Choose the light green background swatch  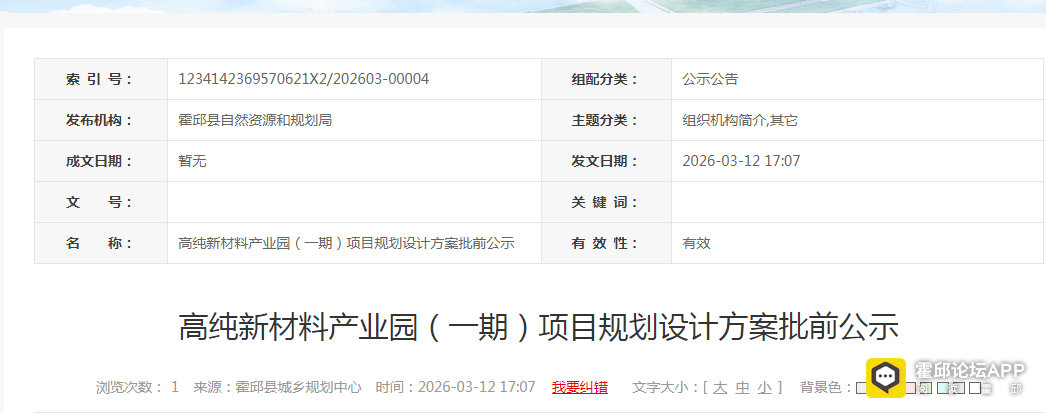[926, 388]
